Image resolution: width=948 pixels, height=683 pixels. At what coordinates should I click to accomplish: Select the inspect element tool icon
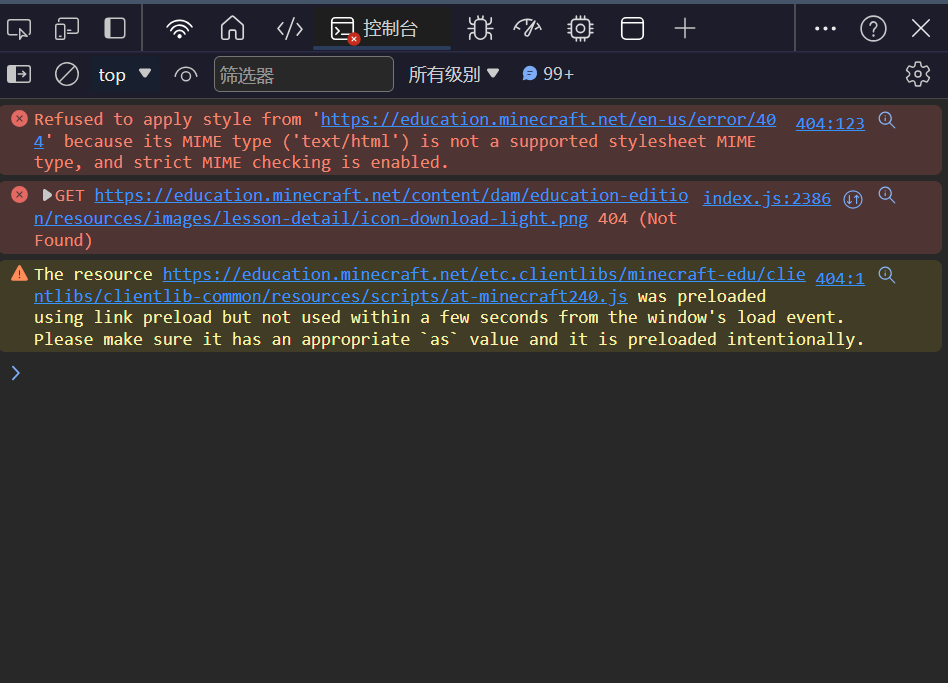(19, 29)
